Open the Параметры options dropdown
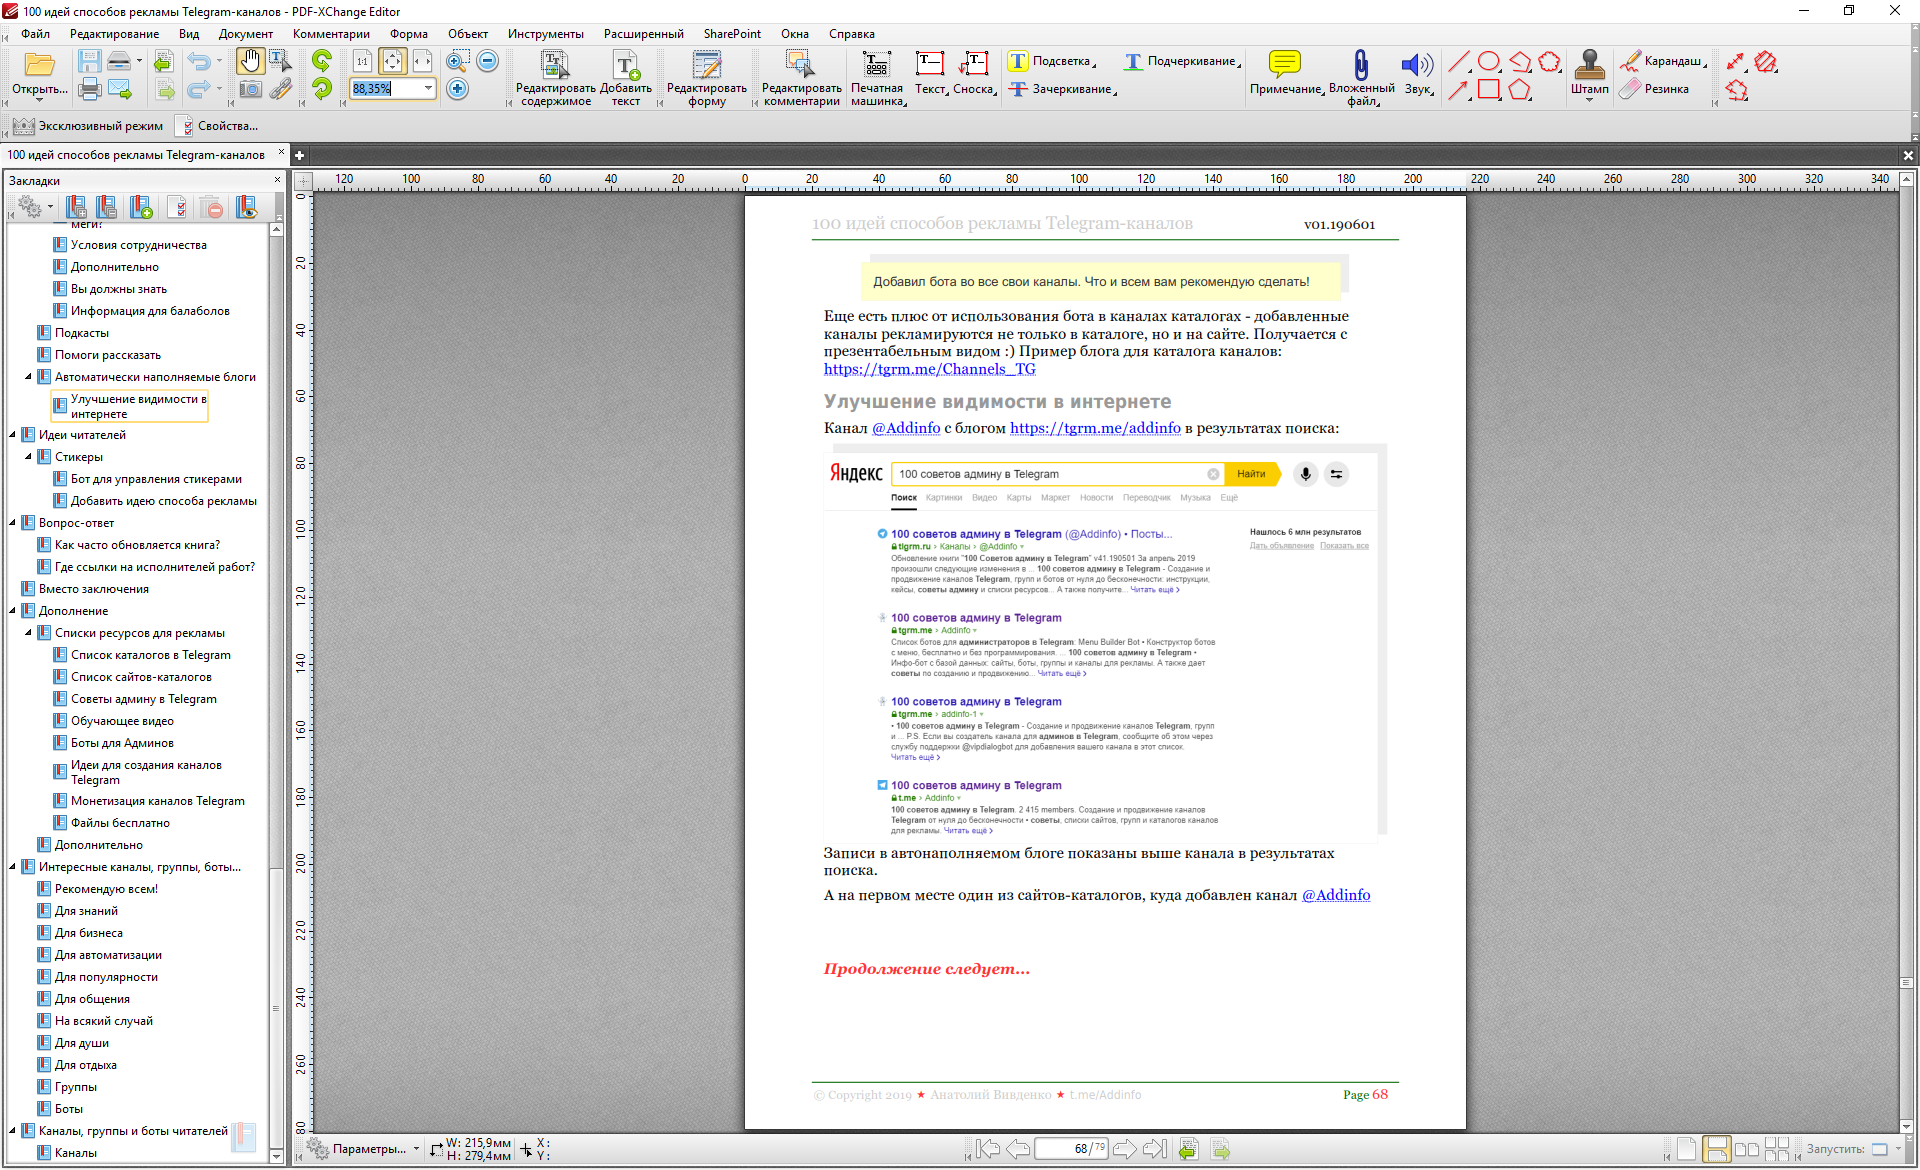Screen dimensions: 1920x1170 (x=364, y=1149)
